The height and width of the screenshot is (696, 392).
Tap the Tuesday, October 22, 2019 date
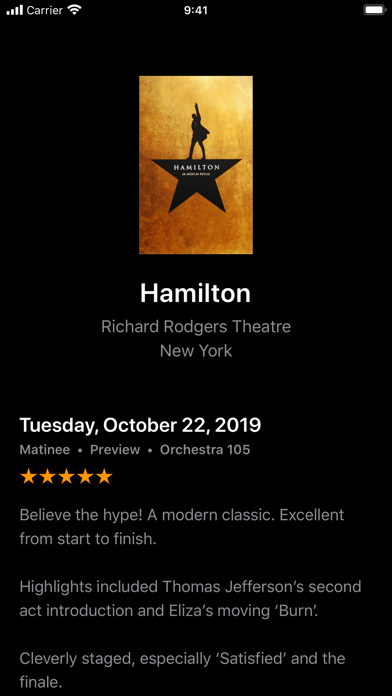point(140,425)
